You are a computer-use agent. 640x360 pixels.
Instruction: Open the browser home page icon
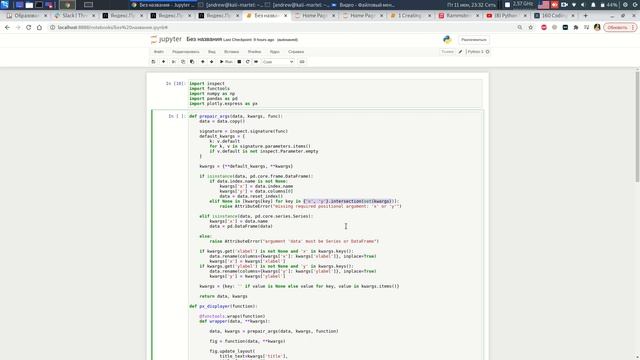(x=39, y=27)
